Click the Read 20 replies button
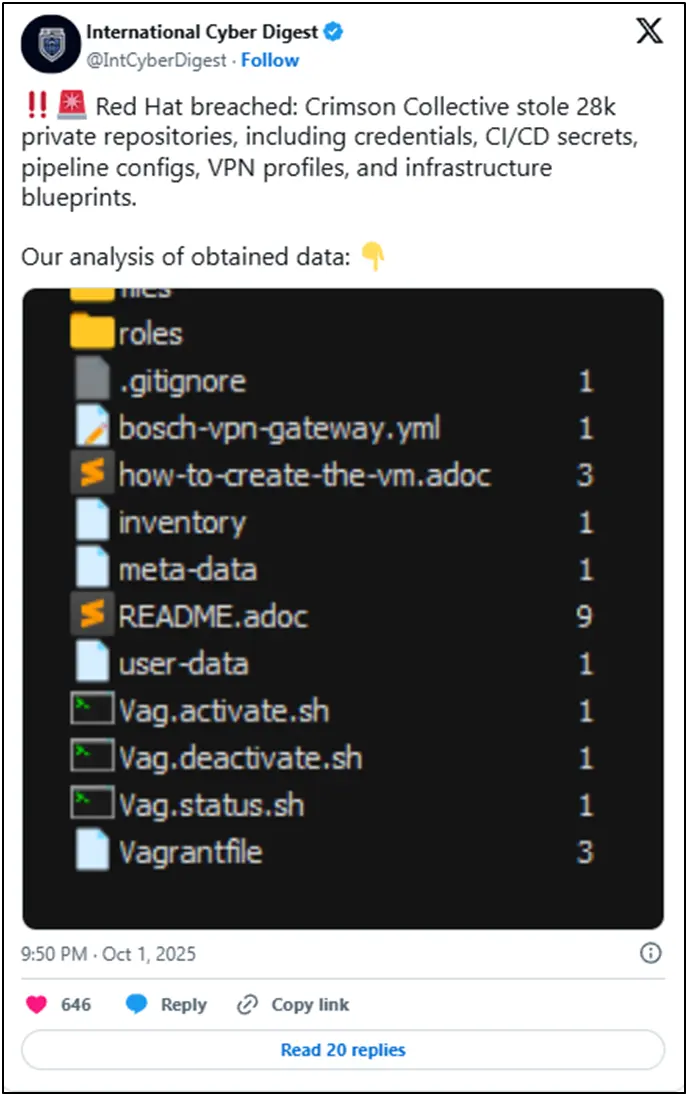 click(x=343, y=1049)
